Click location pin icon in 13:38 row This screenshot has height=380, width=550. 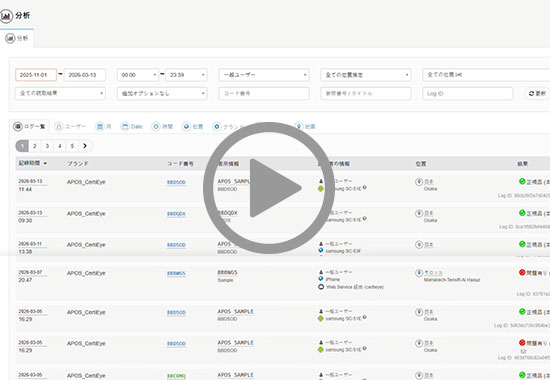419,245
